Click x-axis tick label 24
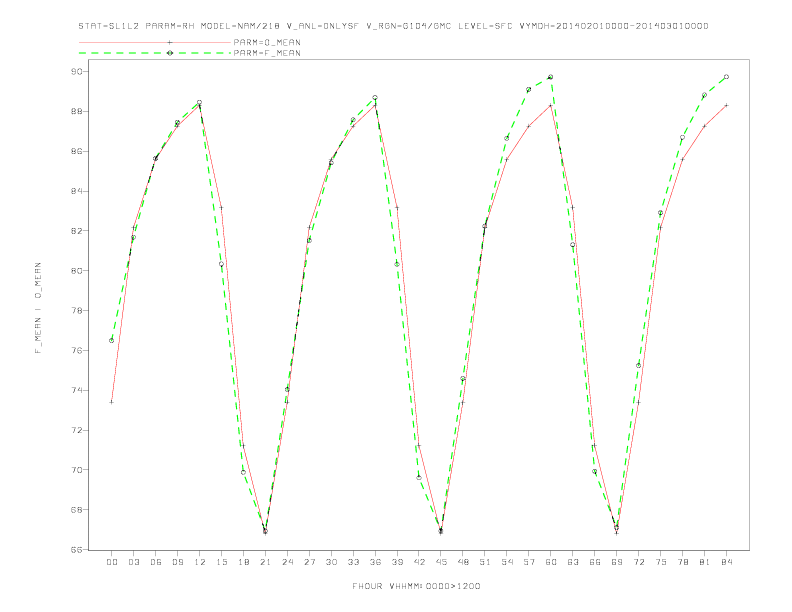 click(x=287, y=562)
